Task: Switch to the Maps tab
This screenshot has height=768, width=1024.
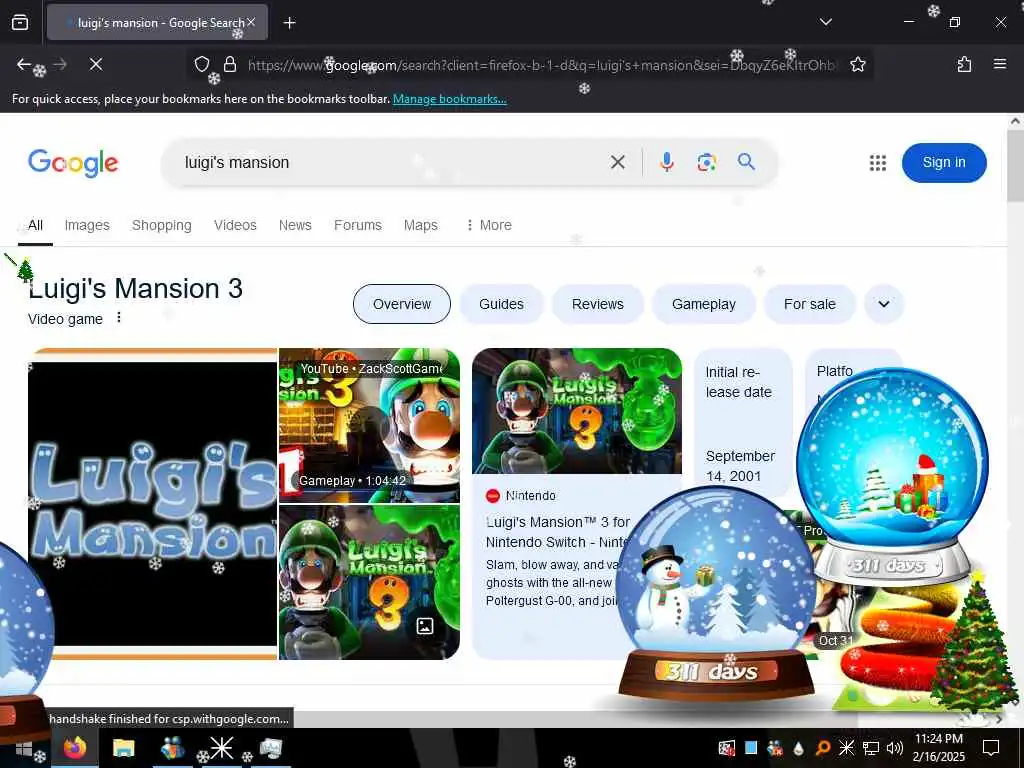Action: coord(421,225)
